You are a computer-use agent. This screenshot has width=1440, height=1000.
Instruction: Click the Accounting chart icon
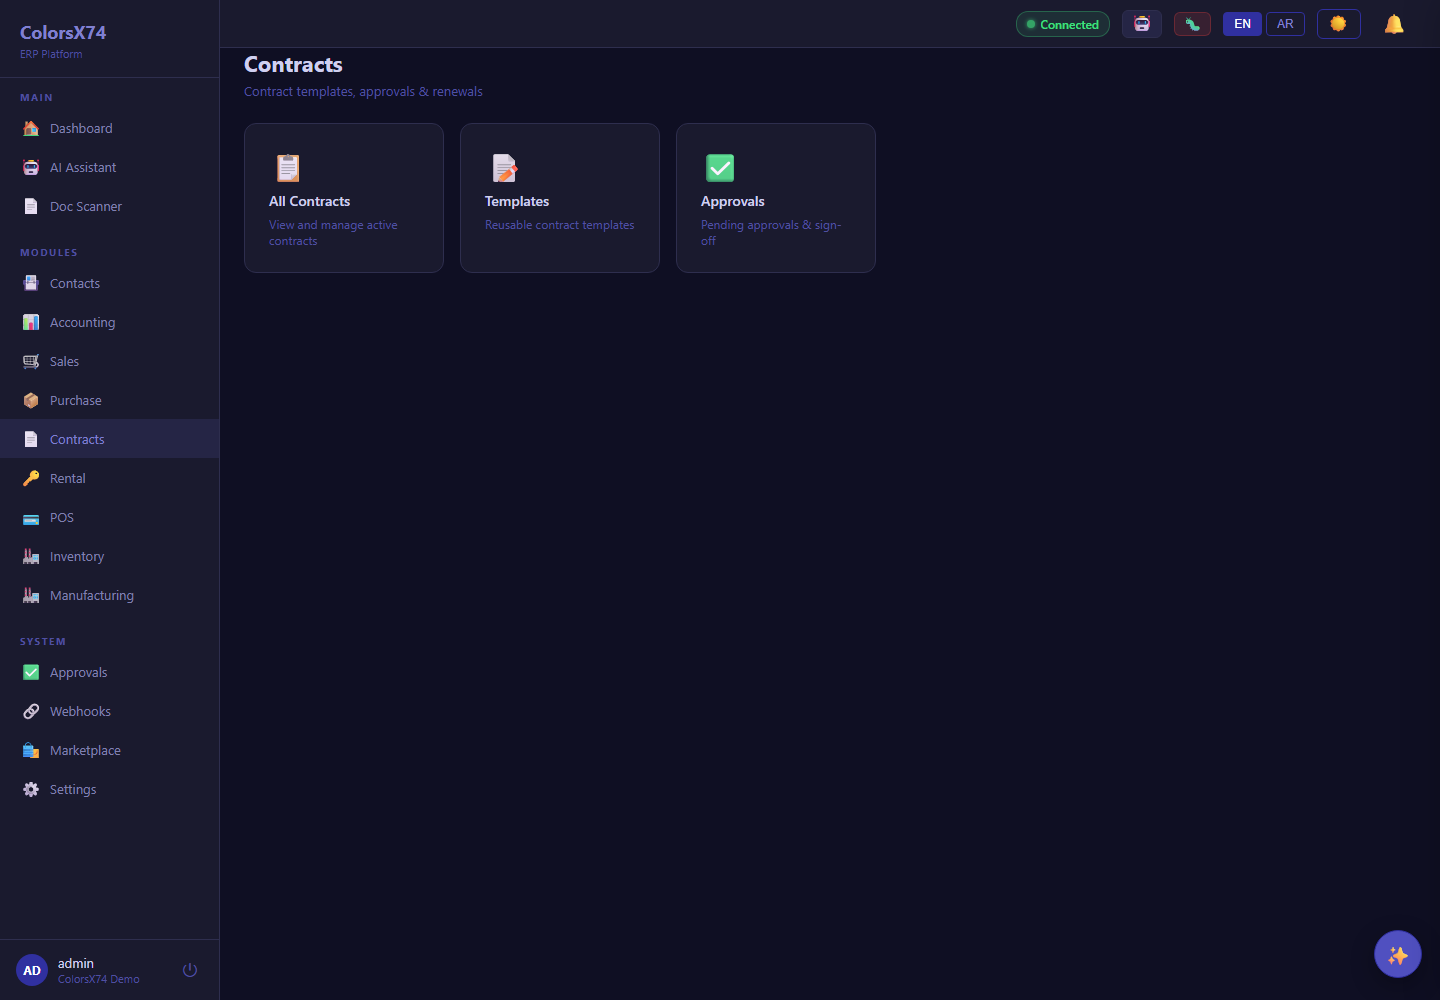click(x=31, y=322)
